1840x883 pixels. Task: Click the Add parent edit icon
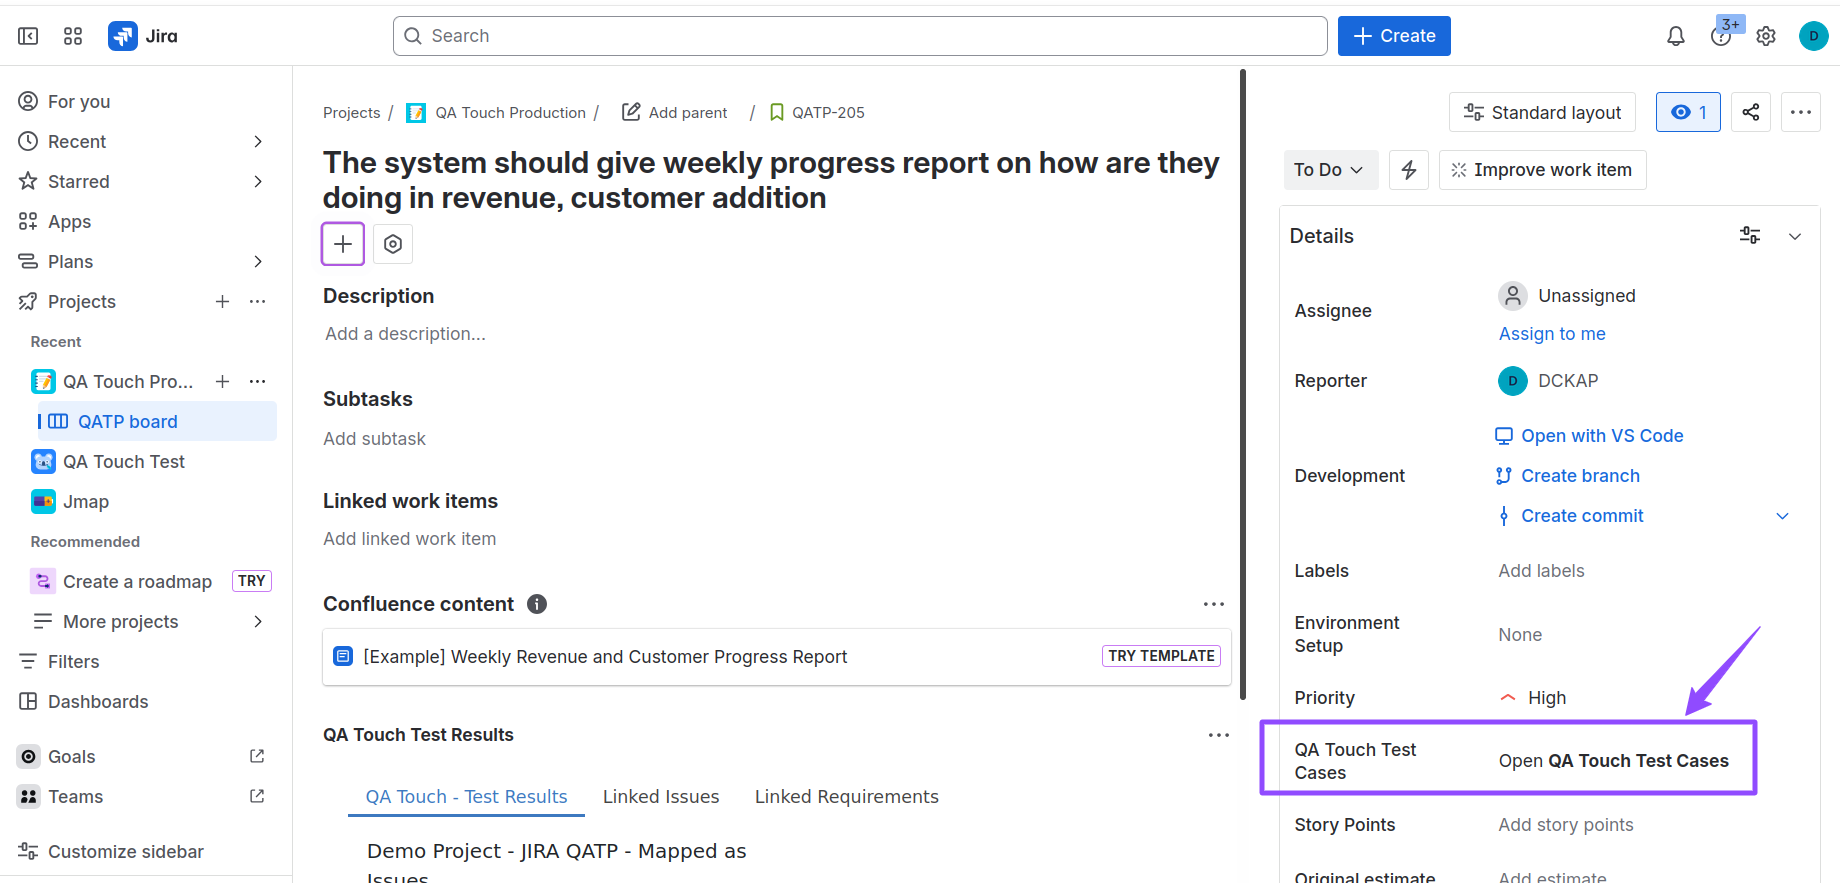point(631,112)
